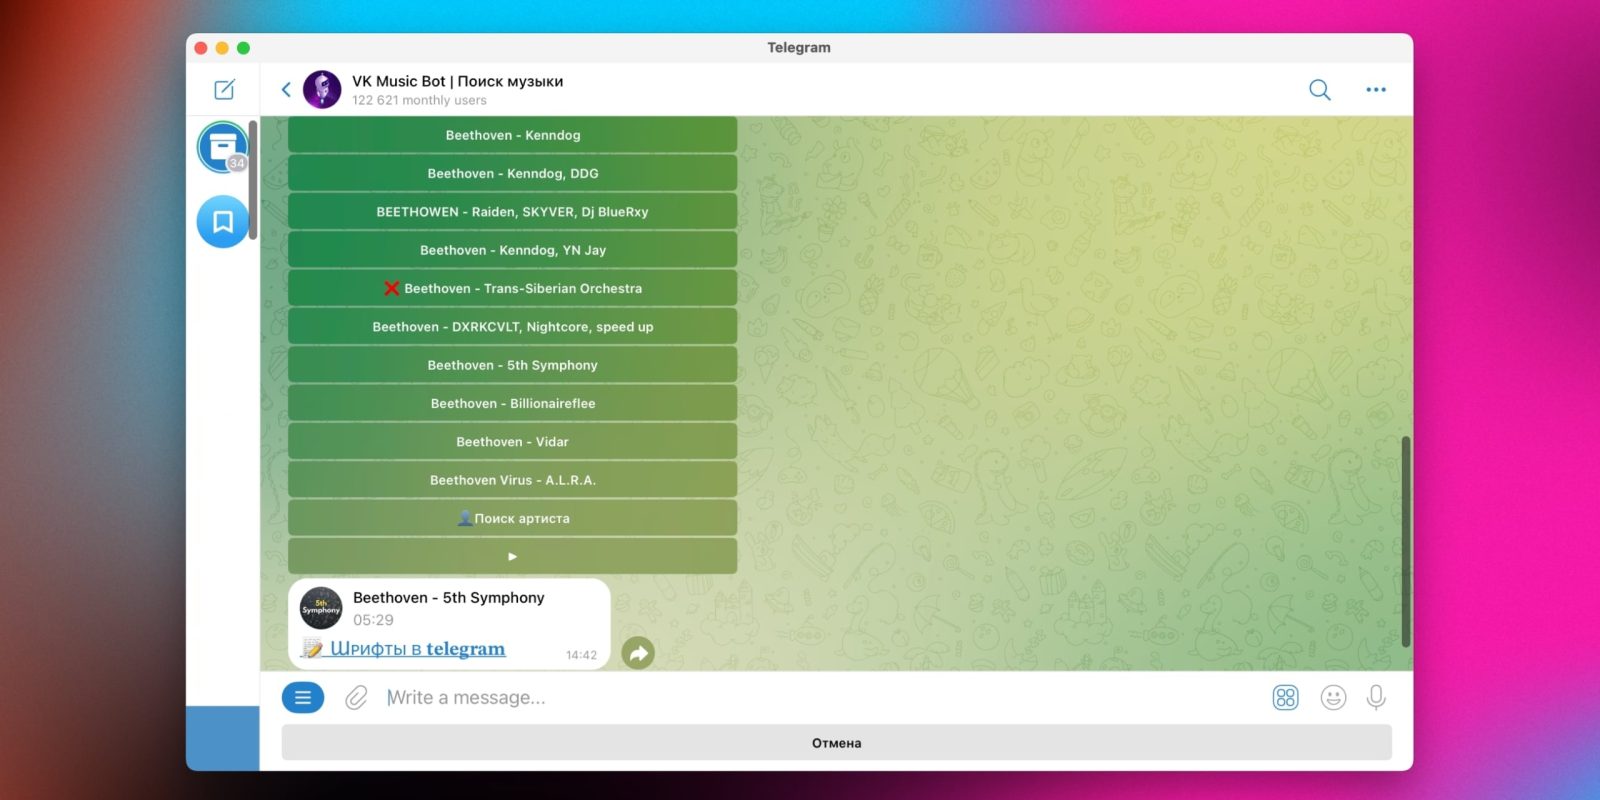1600x800 pixels.
Task: Click the search icon in chat header
Action: tap(1319, 90)
